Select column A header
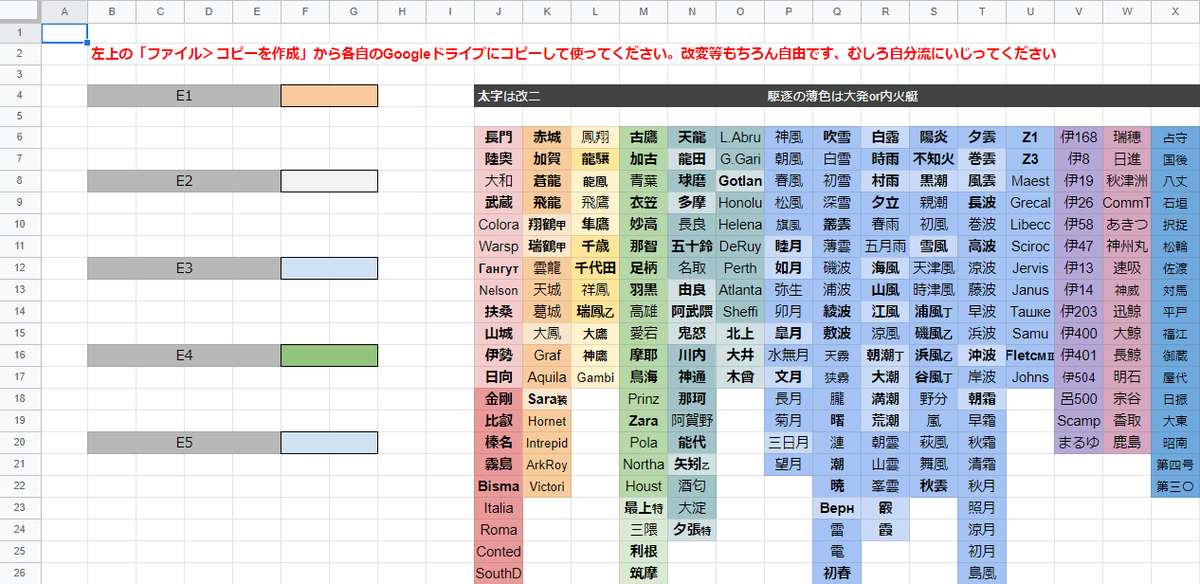1200x584 pixels. (x=64, y=10)
